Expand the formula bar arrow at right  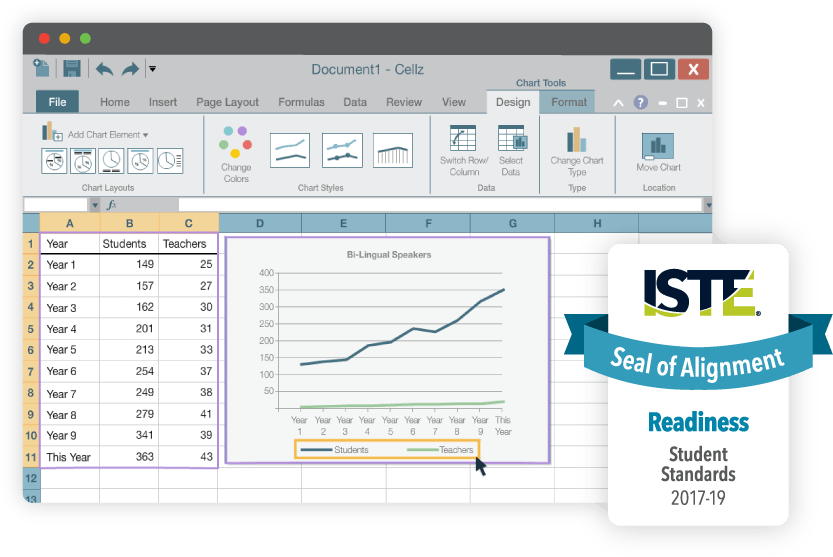[708, 205]
